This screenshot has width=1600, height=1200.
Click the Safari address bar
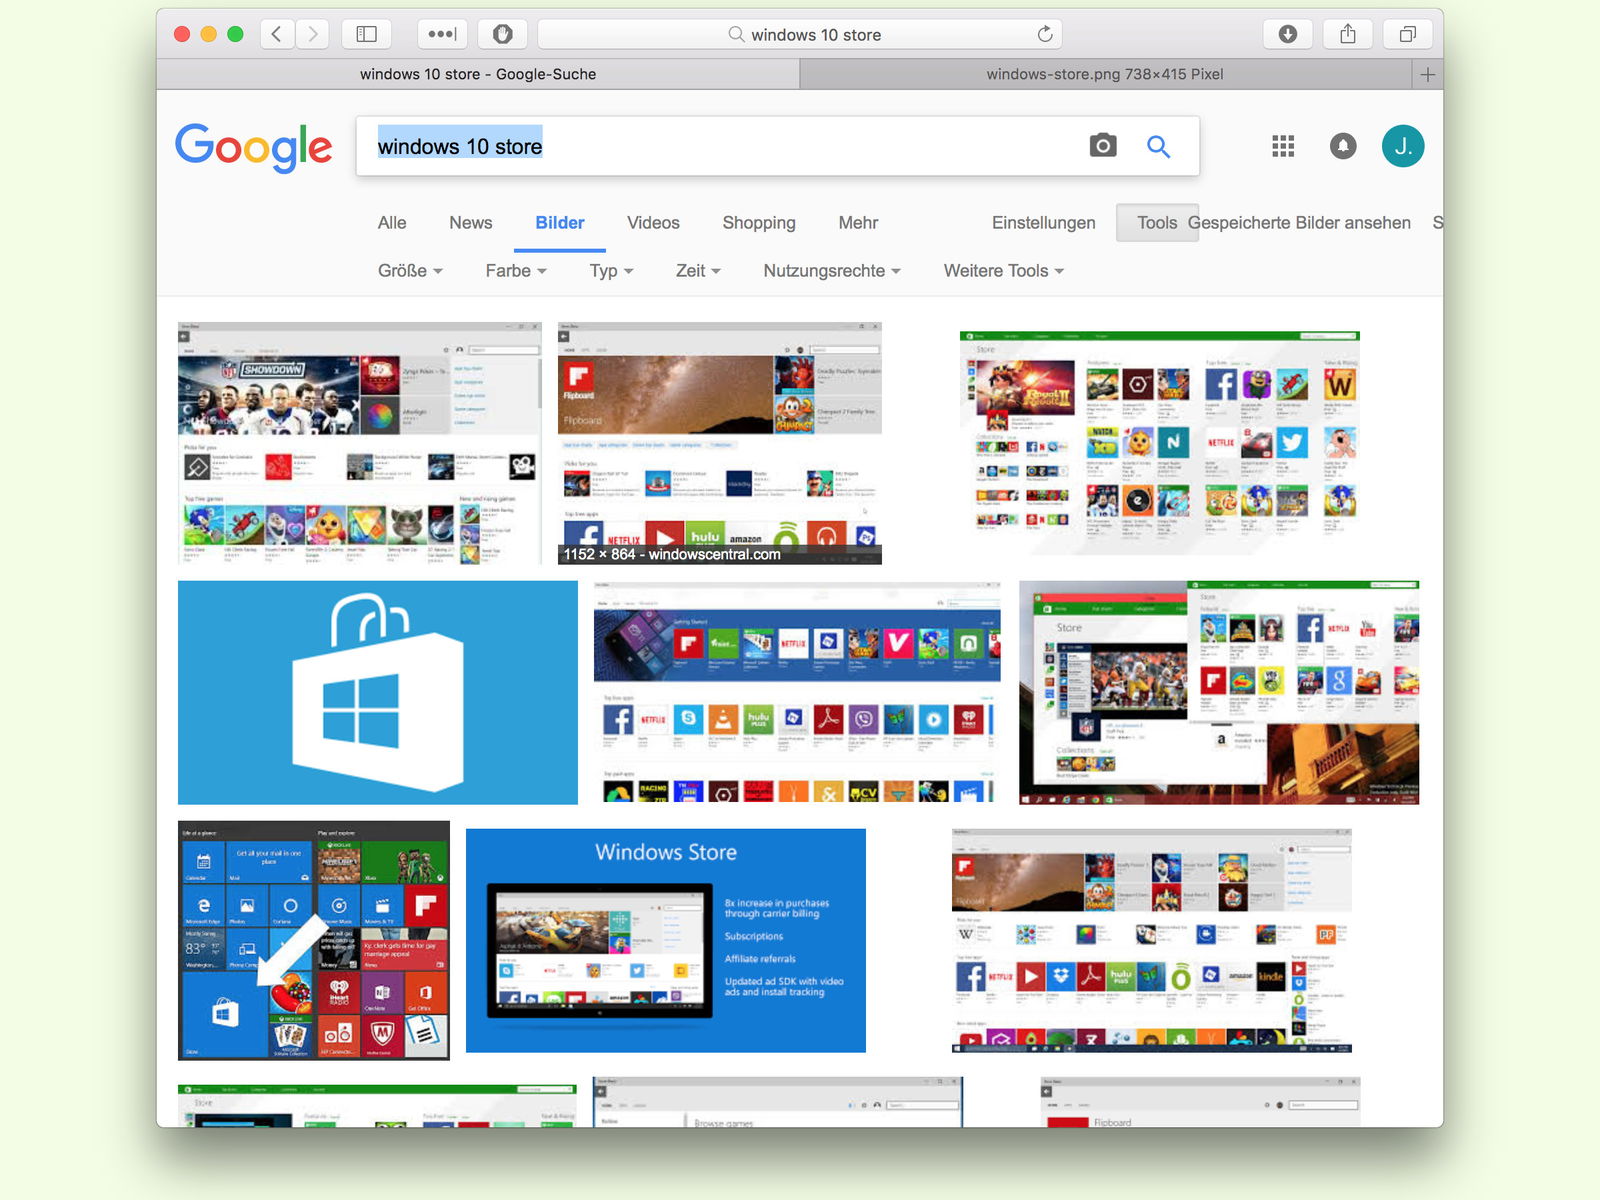(800, 34)
